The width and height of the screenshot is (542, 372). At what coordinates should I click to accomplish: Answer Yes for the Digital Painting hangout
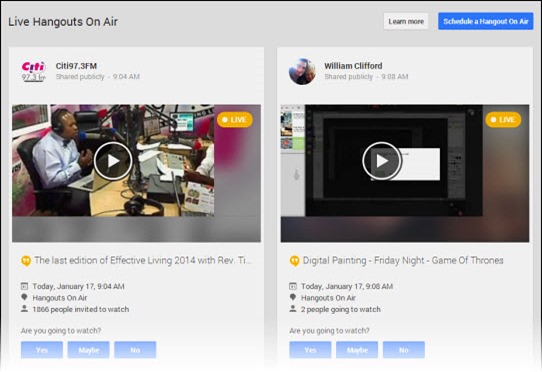310,350
